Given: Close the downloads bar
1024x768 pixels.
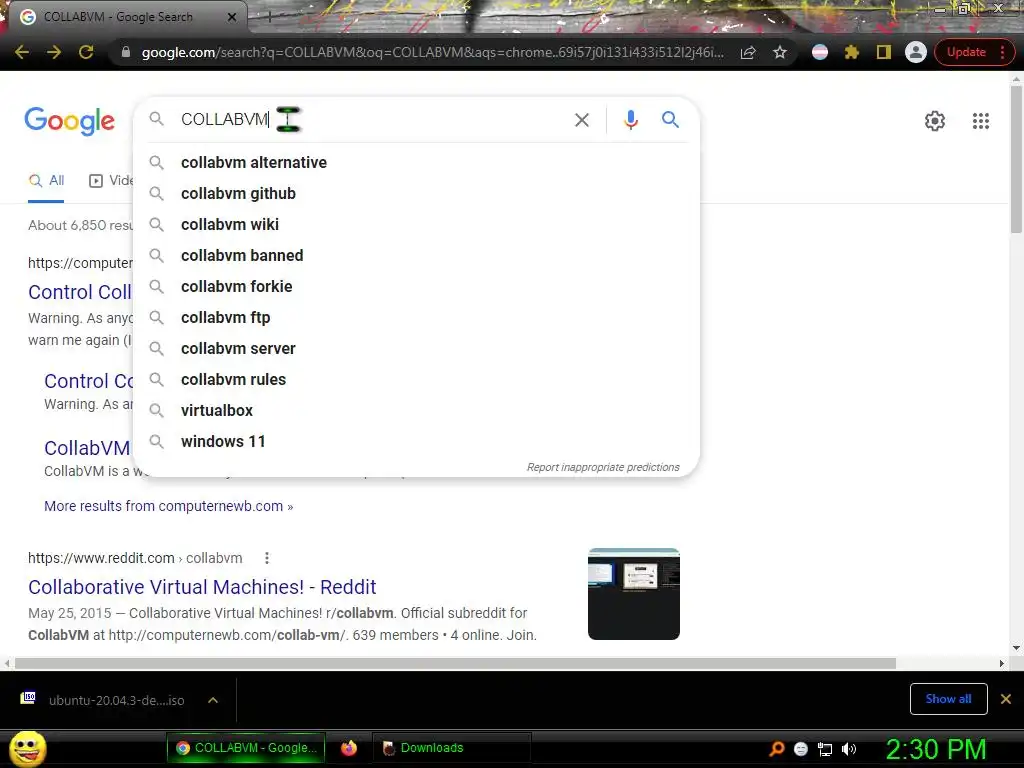Looking at the screenshot, I should click(1006, 699).
